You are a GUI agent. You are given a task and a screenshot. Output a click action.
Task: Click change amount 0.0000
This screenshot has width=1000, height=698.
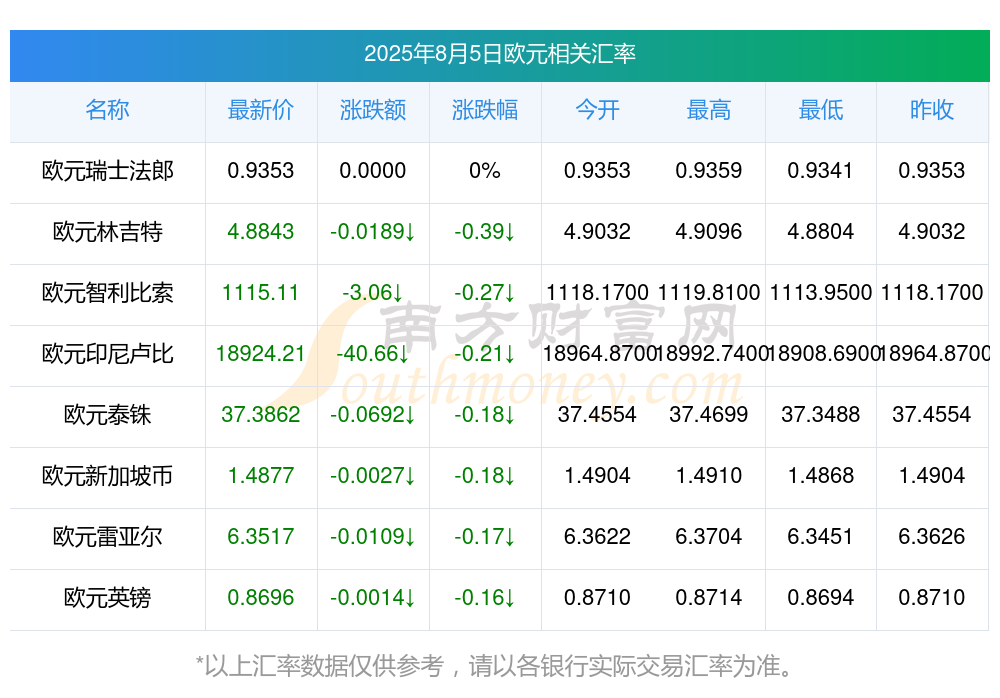372,171
